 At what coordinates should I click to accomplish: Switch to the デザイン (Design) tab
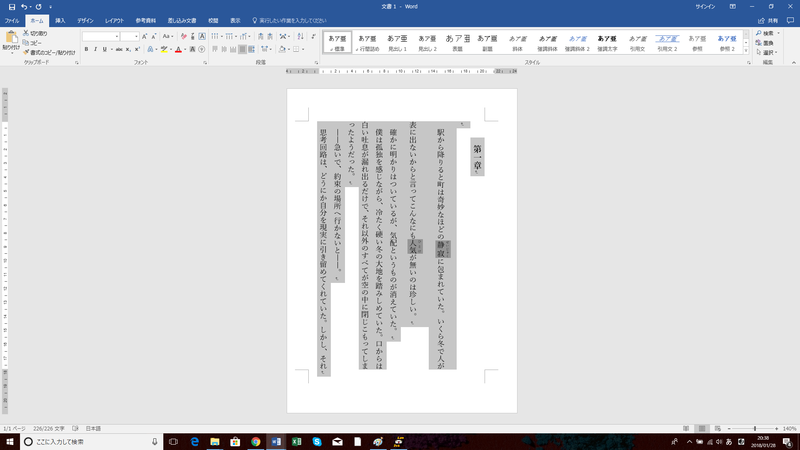pos(85,20)
